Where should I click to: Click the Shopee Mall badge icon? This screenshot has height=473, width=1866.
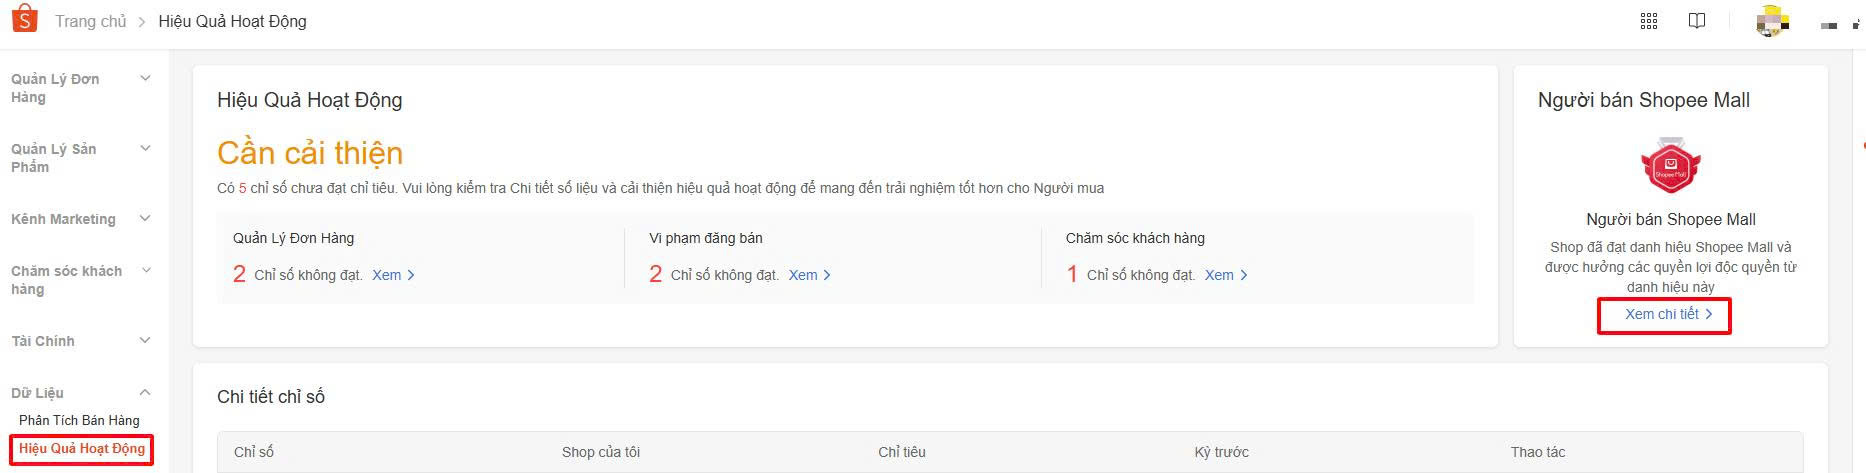[1670, 167]
